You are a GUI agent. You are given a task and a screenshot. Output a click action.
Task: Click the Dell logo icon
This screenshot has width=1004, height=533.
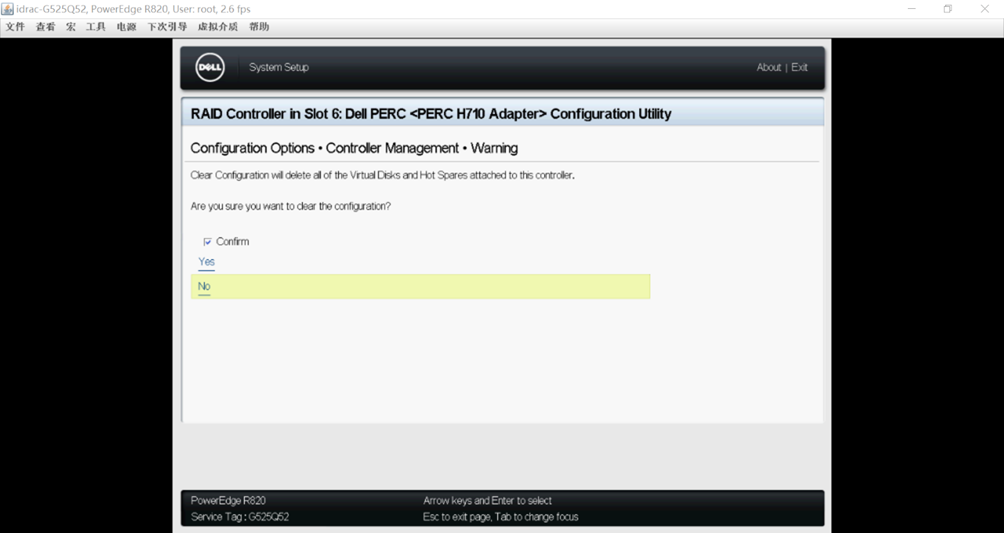point(210,67)
